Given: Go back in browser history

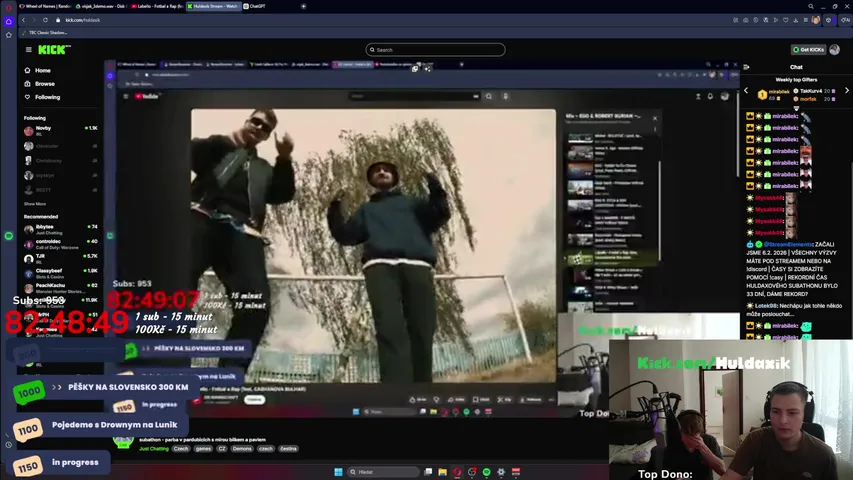Looking at the screenshot, I should coord(23,20).
